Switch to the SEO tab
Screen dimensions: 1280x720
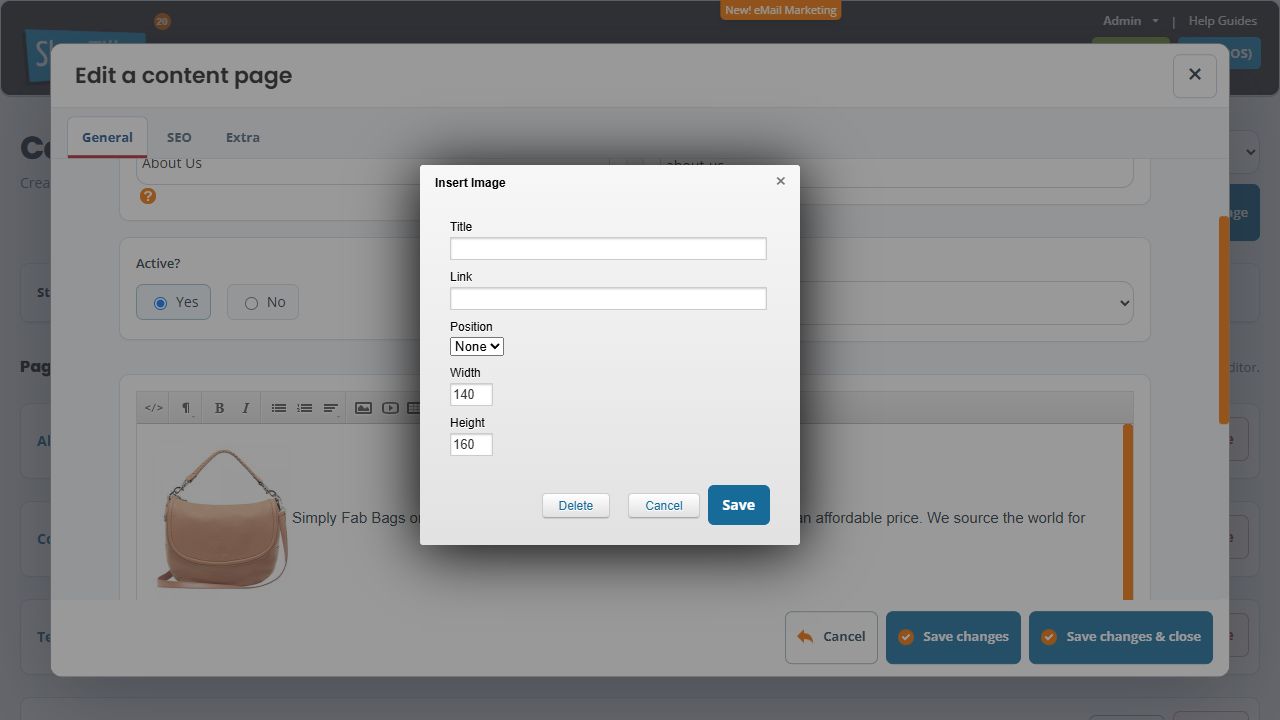tap(179, 137)
